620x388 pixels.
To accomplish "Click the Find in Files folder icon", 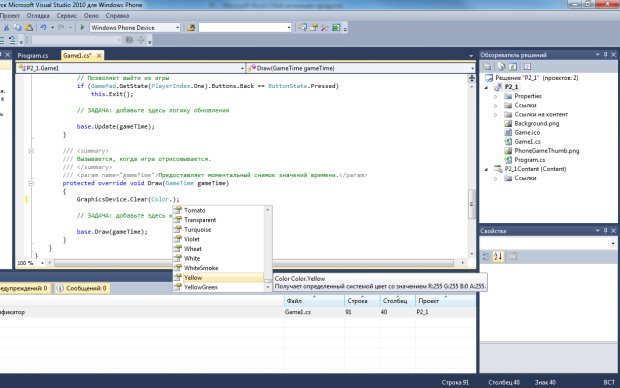I will 191,28.
